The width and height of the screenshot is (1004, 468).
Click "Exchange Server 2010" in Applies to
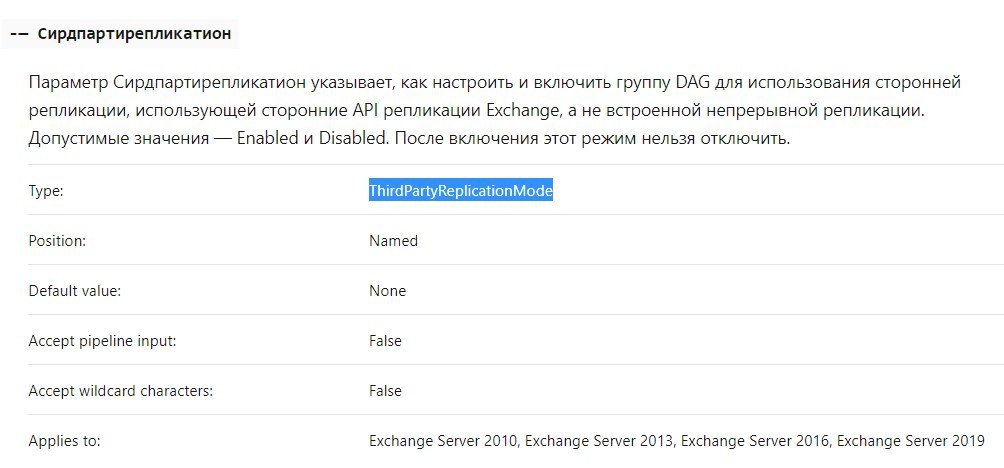[442, 441]
